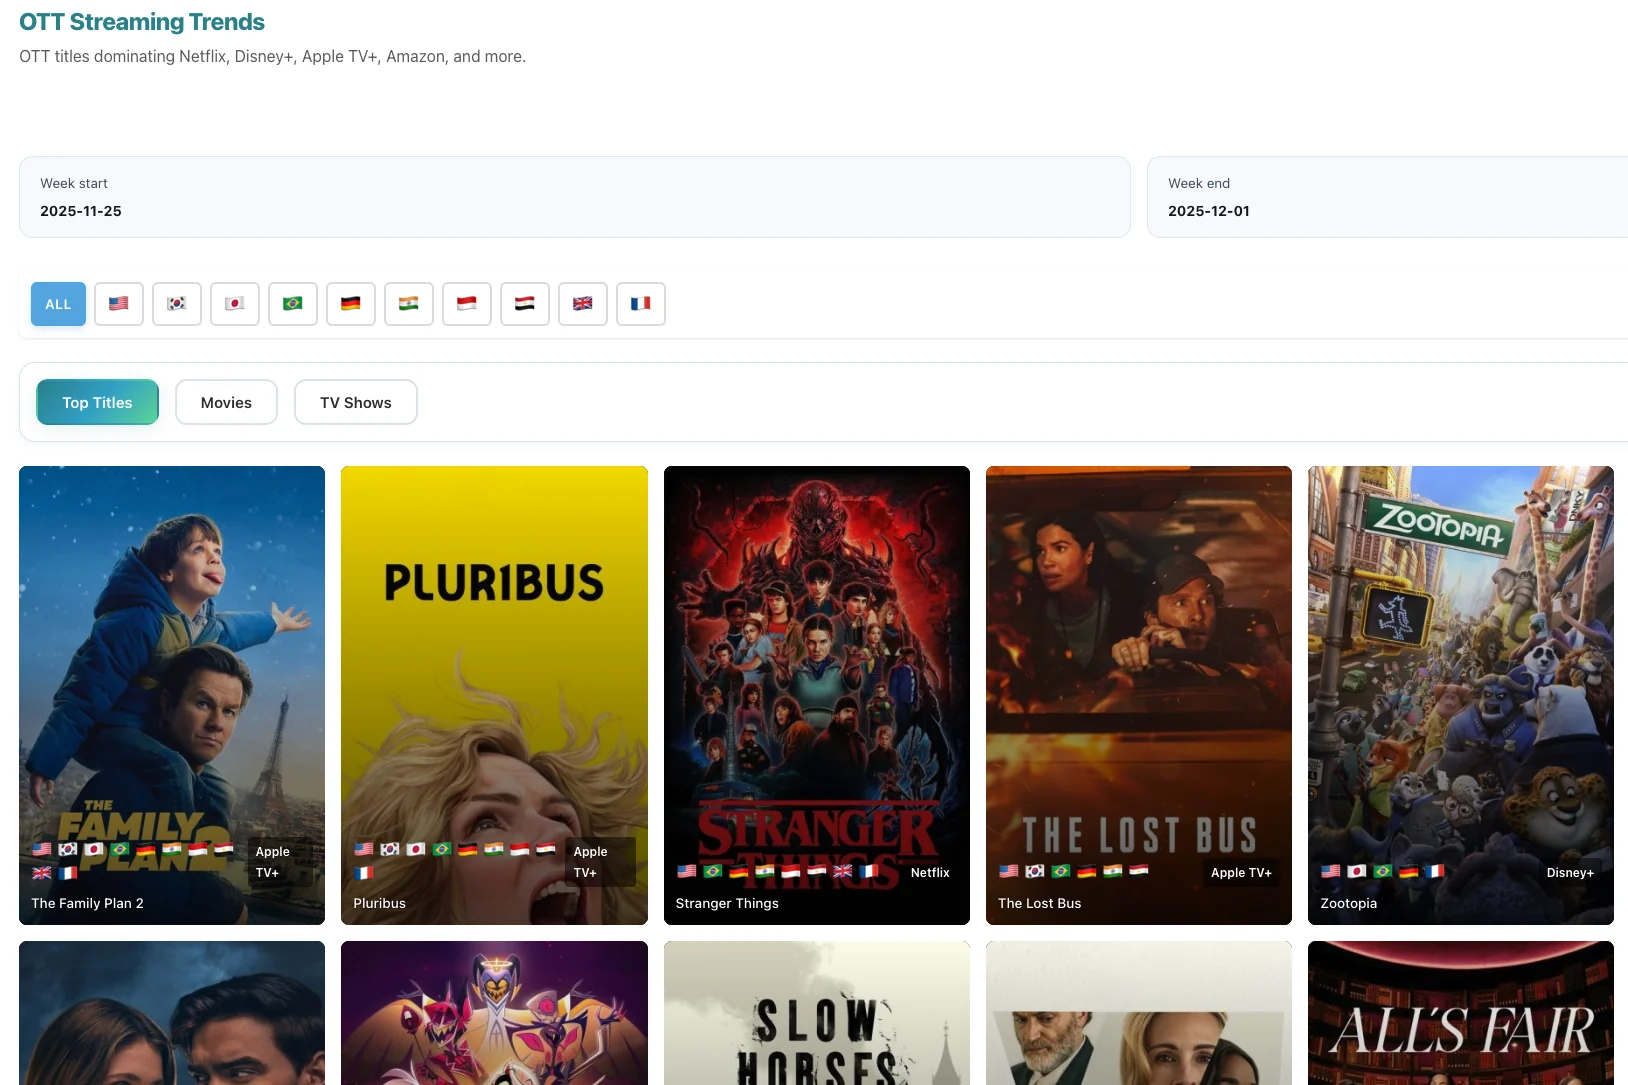
Task: Filter by the Germany flag
Action: coord(350,304)
